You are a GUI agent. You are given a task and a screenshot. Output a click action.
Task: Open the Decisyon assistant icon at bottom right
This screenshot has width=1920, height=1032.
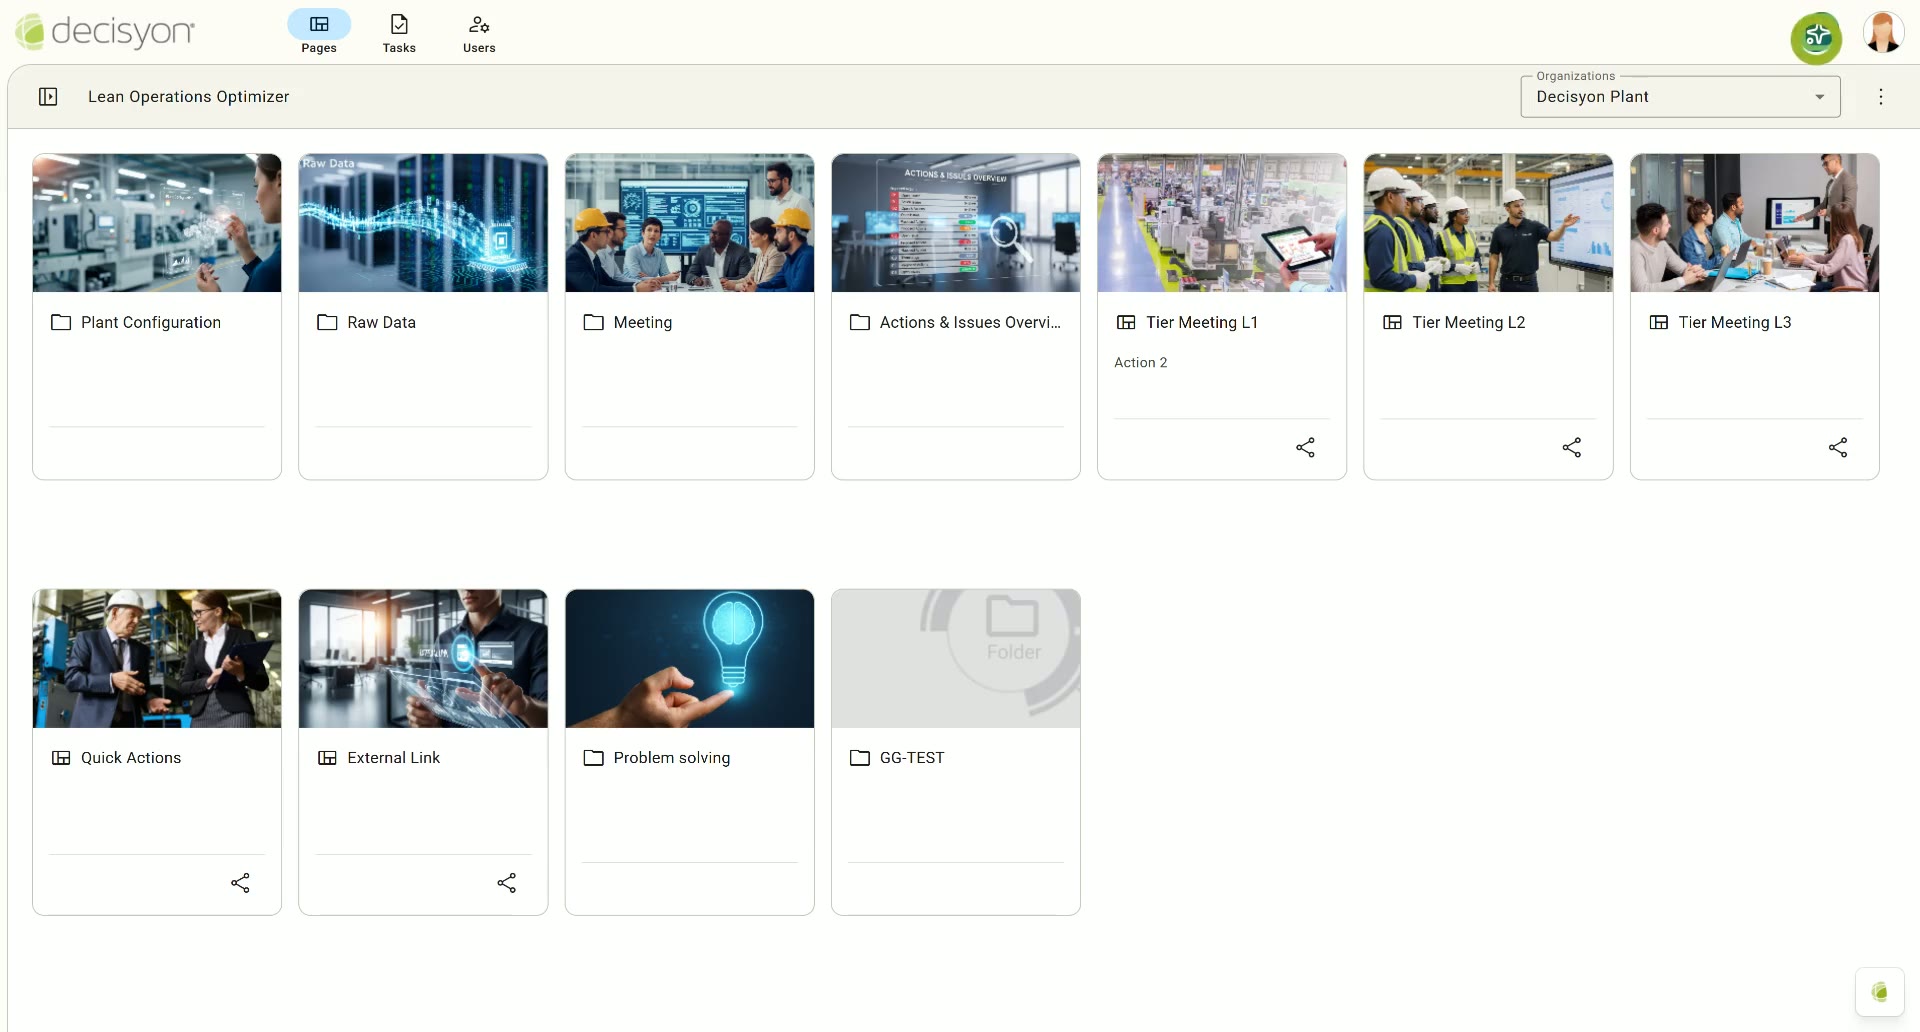point(1880,992)
